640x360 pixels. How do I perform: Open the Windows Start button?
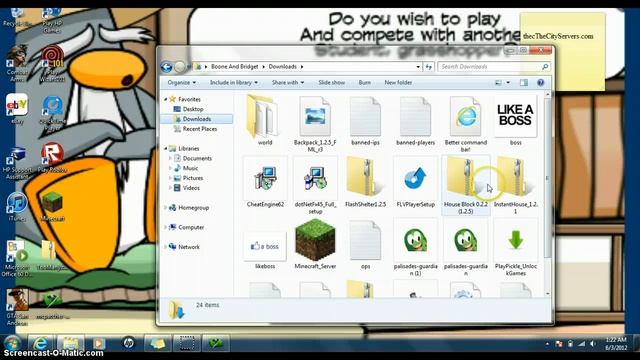[x=12, y=343]
